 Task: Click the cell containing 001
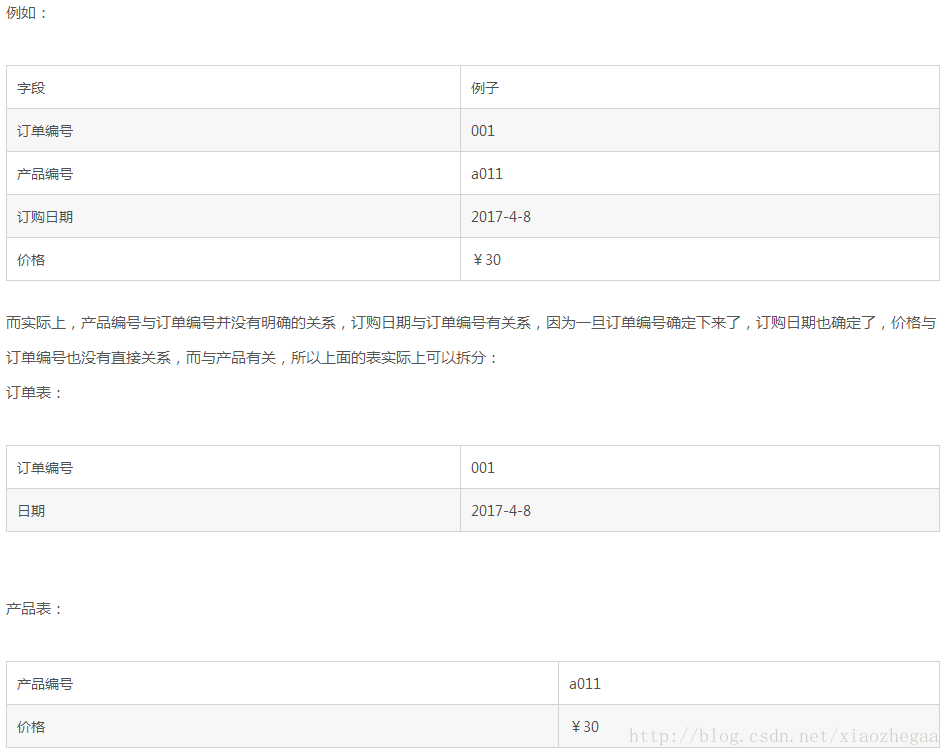tap(481, 130)
